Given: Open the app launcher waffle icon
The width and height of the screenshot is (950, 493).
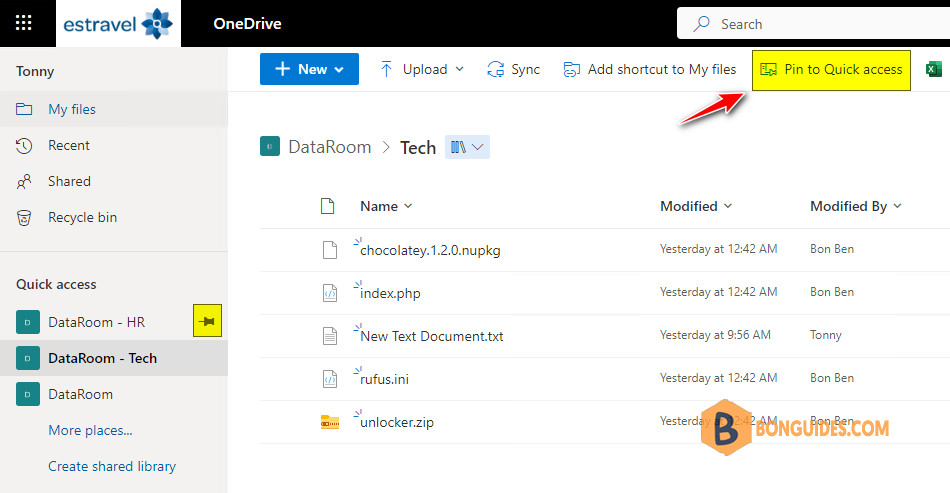Looking at the screenshot, I should [x=24, y=24].
